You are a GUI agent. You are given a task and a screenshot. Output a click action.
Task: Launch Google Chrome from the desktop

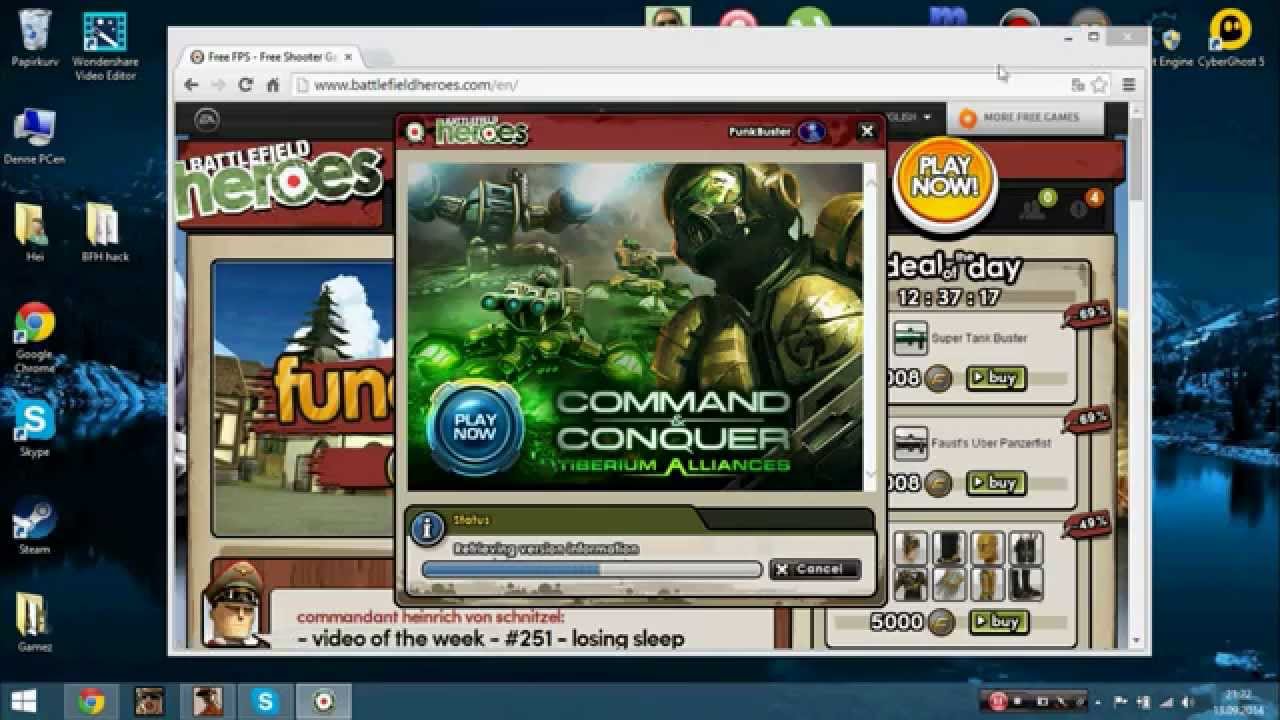(34, 338)
